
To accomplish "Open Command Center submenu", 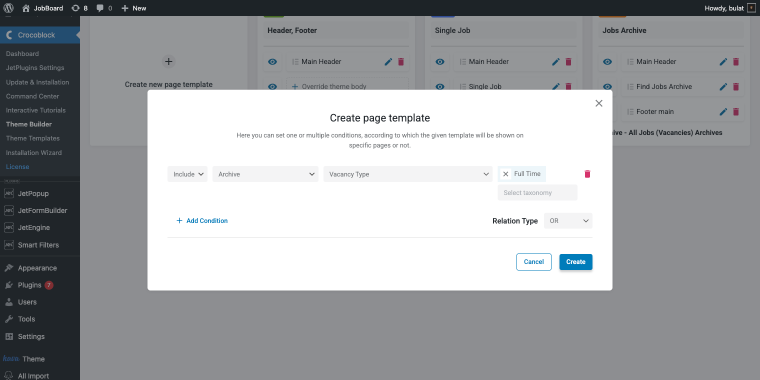I will (x=32, y=96).
